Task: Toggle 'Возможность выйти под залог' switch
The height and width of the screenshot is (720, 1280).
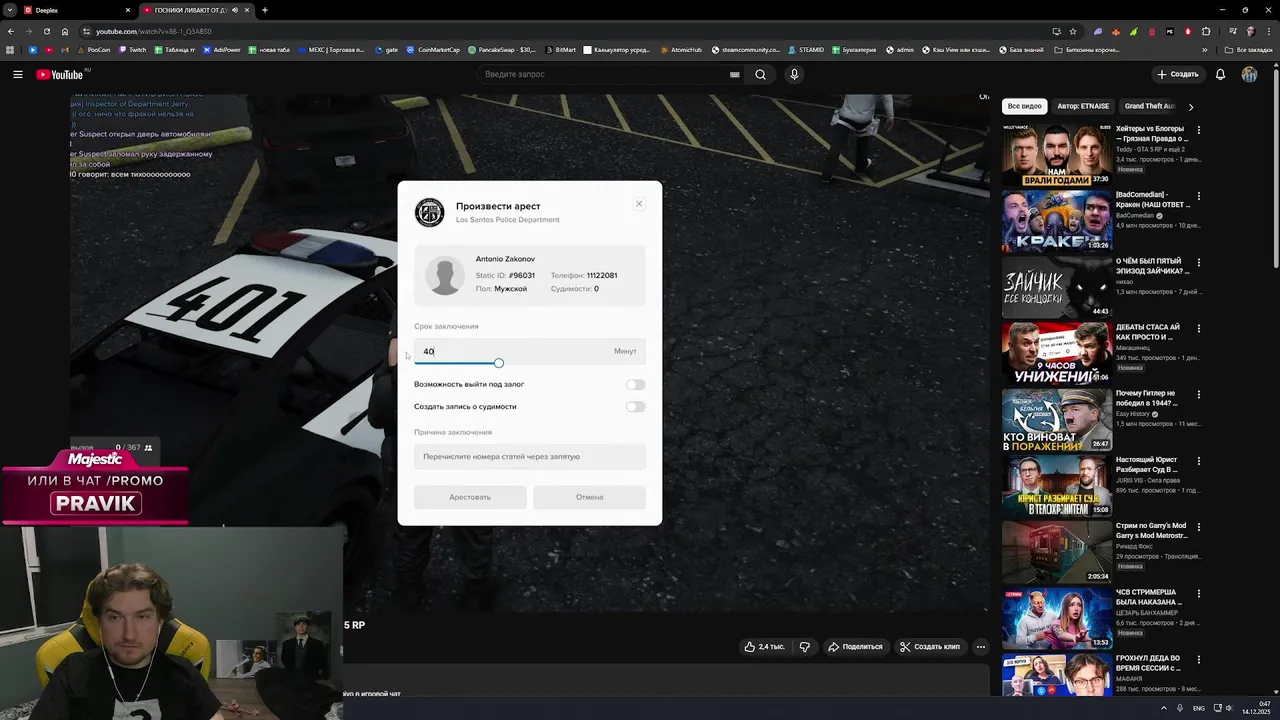Action: pos(635,385)
